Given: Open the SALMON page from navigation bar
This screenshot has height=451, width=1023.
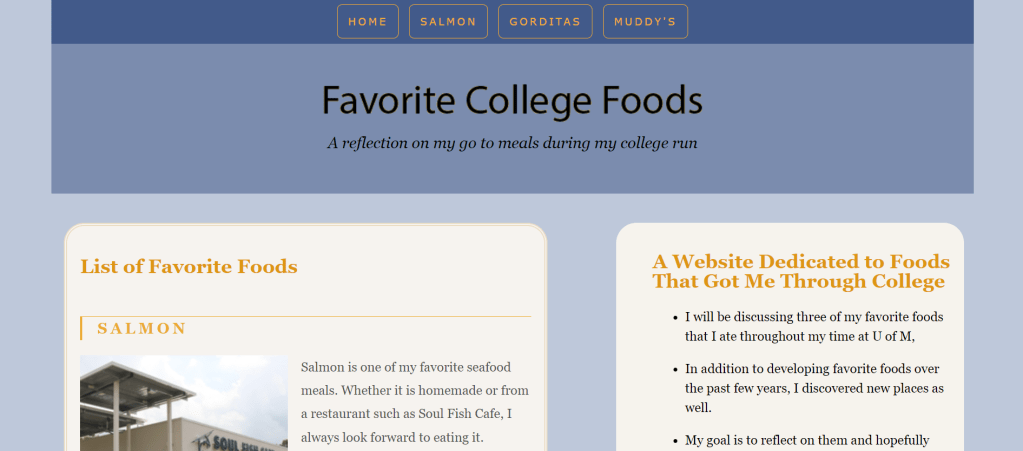Looking at the screenshot, I should point(448,21).
